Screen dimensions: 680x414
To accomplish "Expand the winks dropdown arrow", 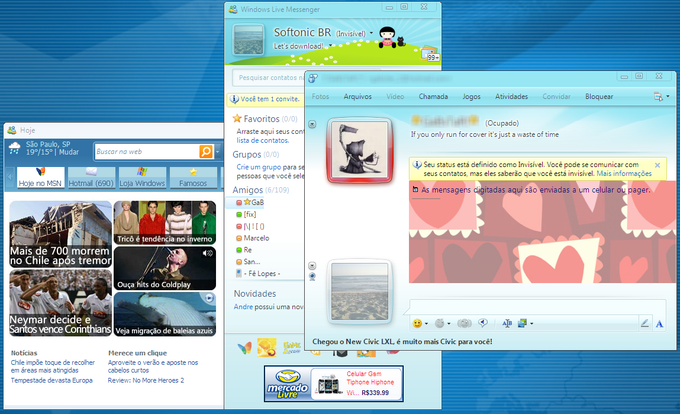I will click(449, 324).
